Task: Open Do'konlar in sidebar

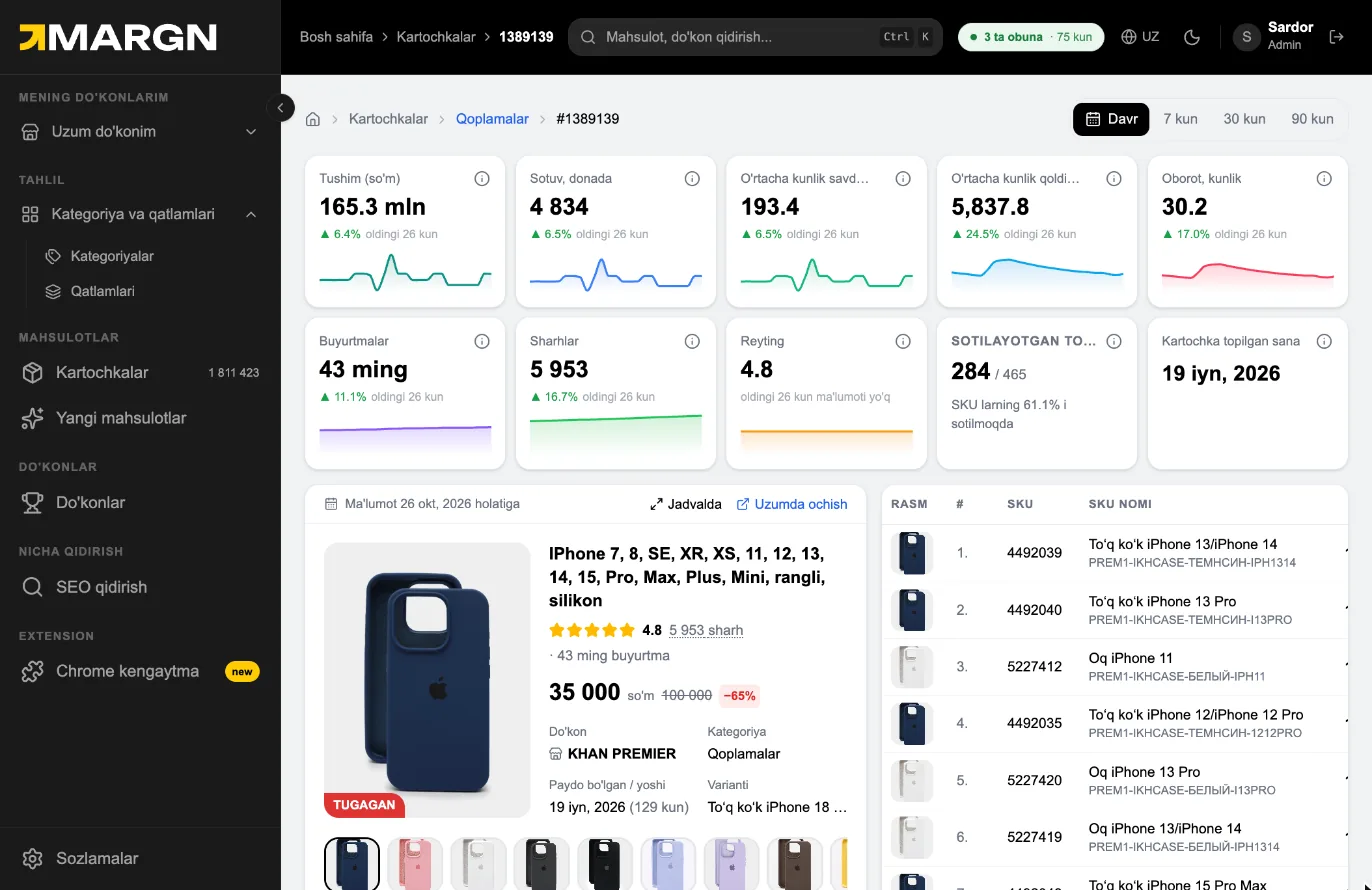Action: (140, 502)
